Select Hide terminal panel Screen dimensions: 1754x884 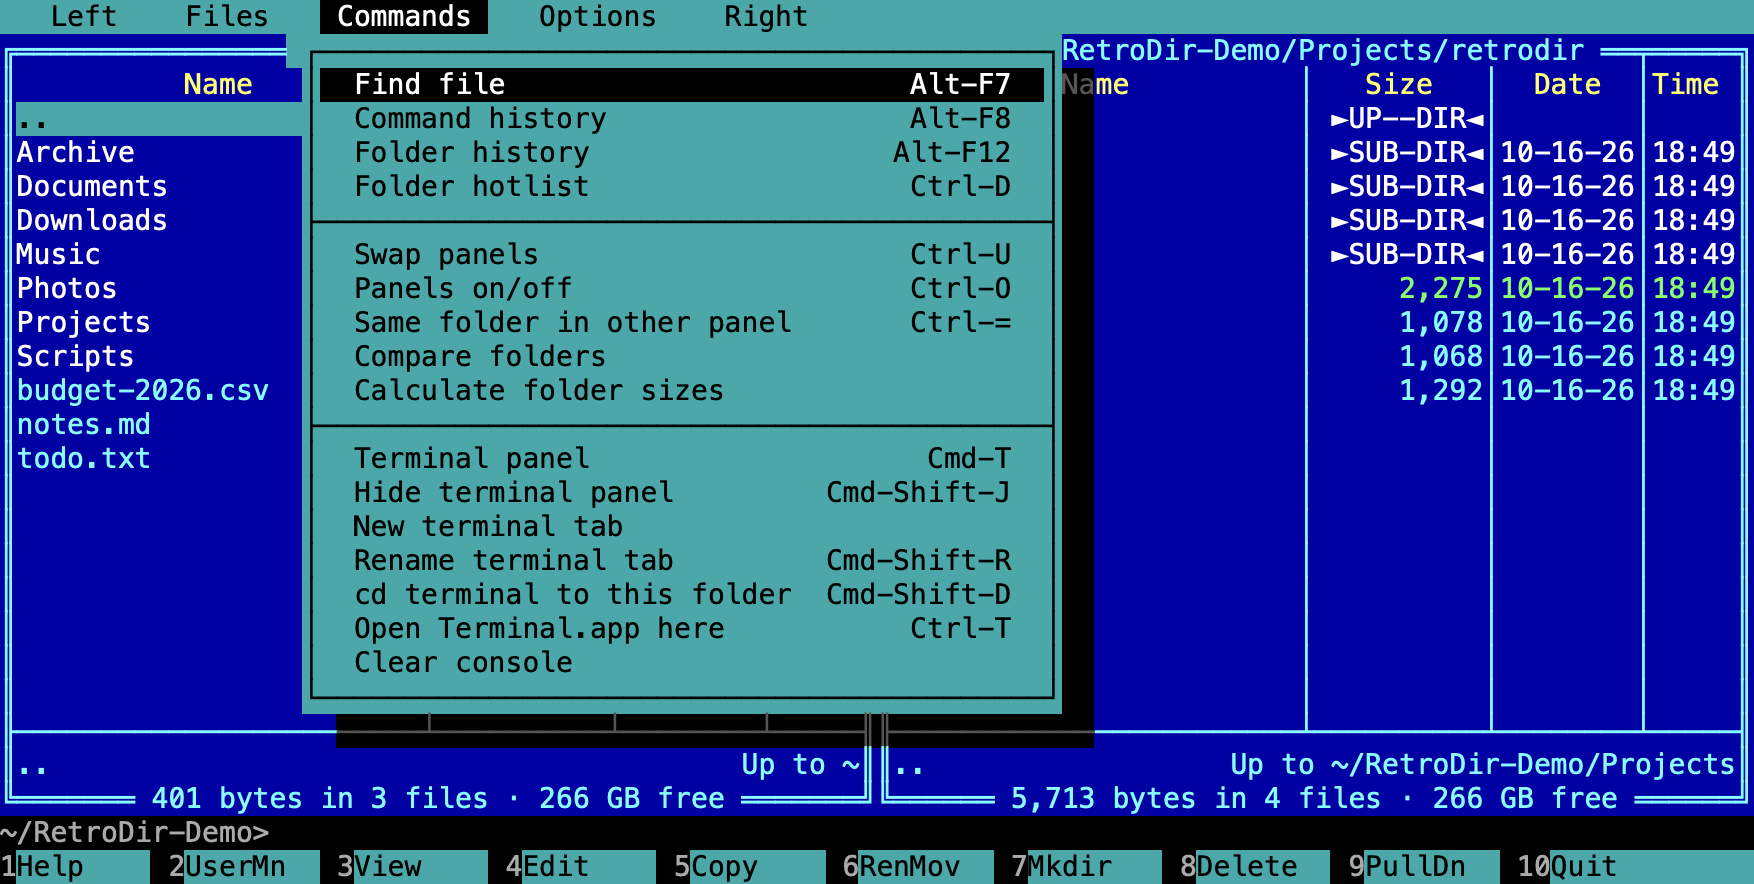682,493
